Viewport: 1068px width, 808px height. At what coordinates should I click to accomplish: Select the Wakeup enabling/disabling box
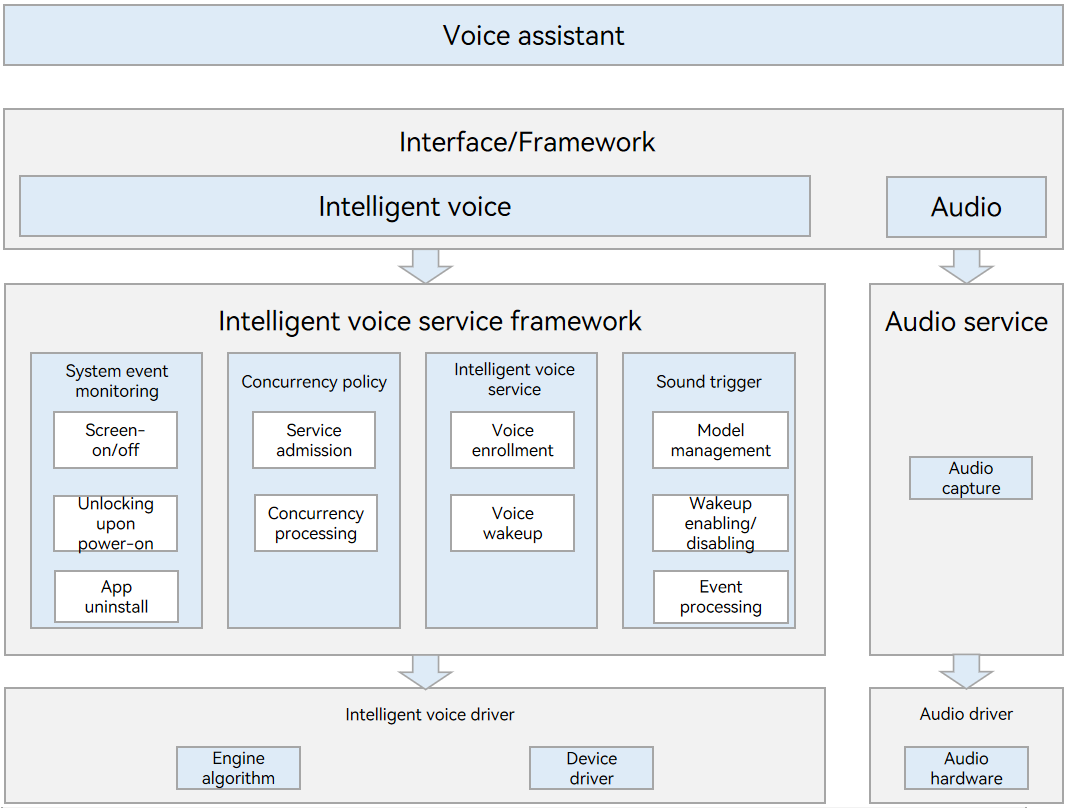click(720, 523)
